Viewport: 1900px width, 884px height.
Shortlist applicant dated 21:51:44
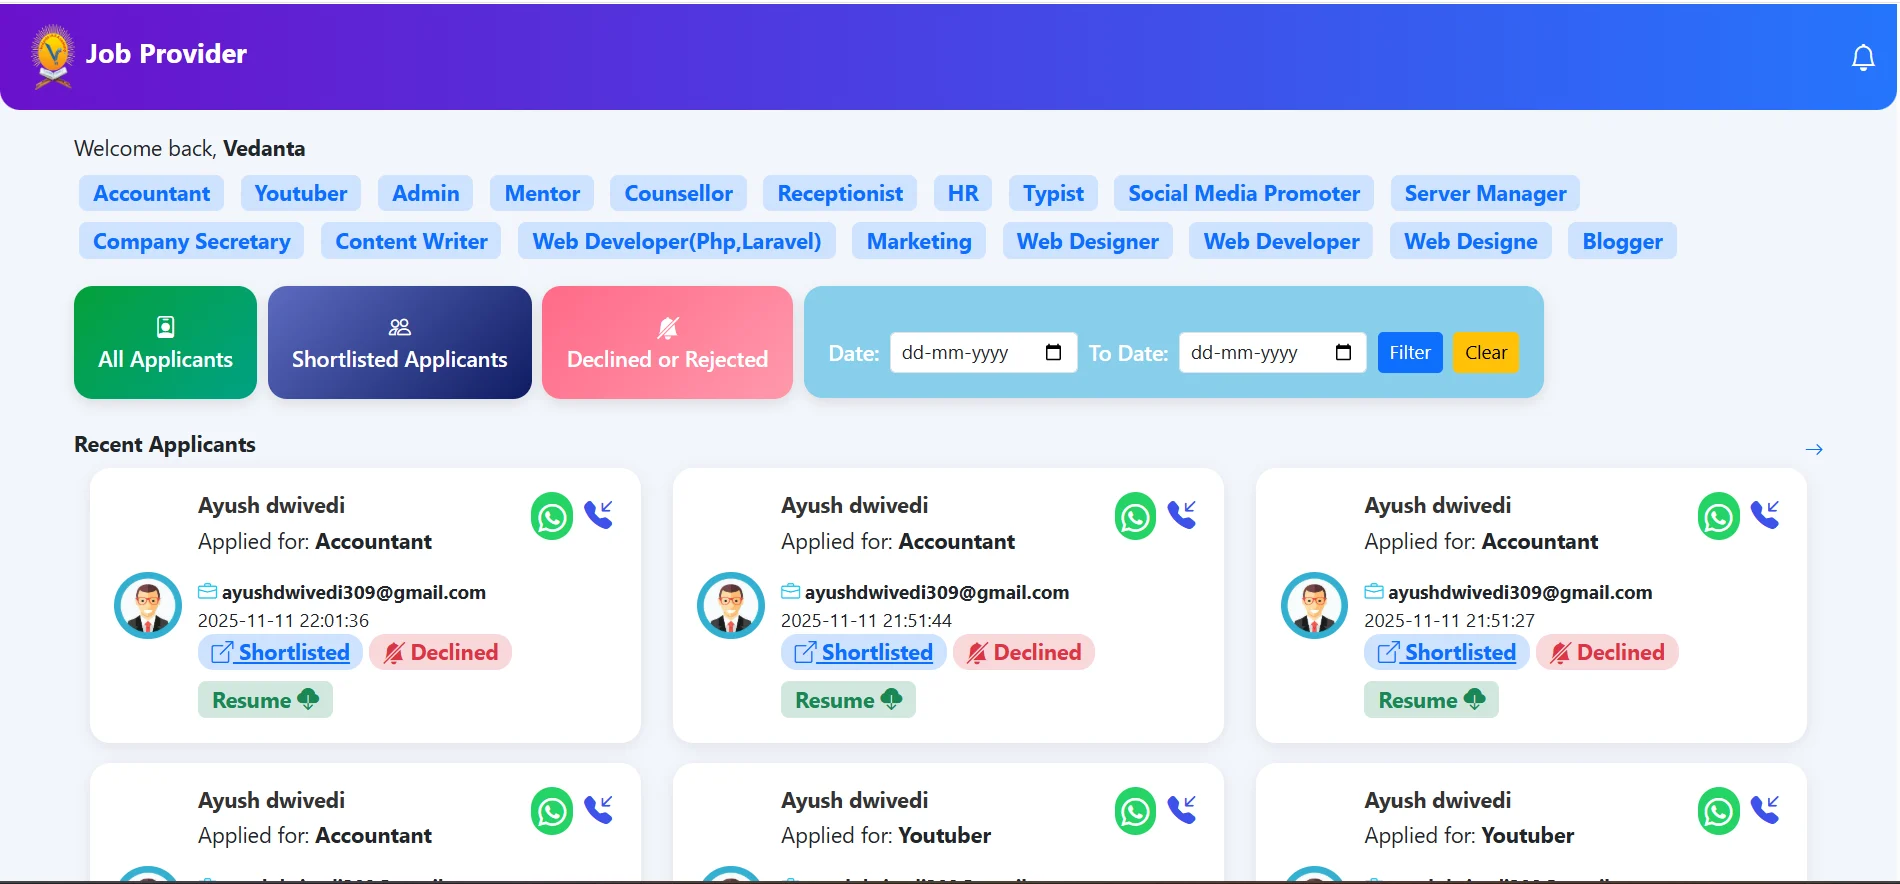[864, 652]
